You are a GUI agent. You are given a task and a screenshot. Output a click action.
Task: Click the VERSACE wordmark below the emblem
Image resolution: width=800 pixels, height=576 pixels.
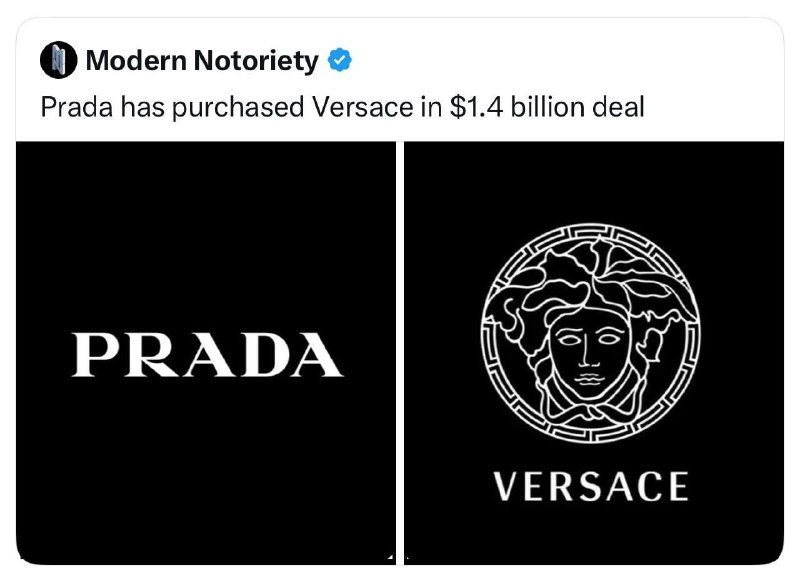(592, 486)
